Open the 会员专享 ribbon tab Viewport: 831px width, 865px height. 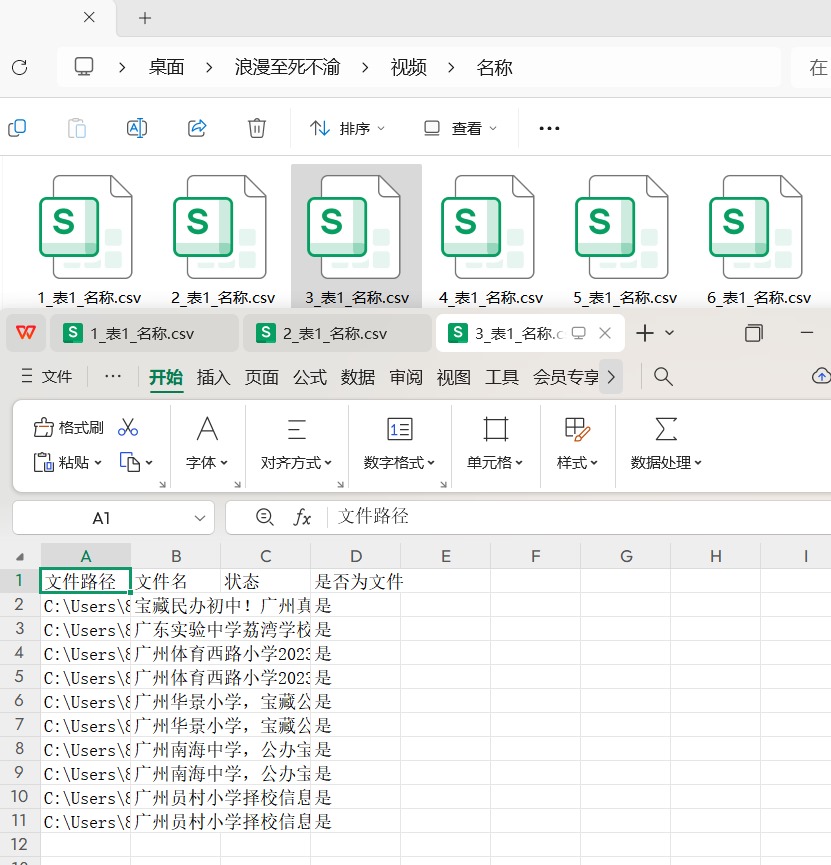pyautogui.click(x=566, y=377)
